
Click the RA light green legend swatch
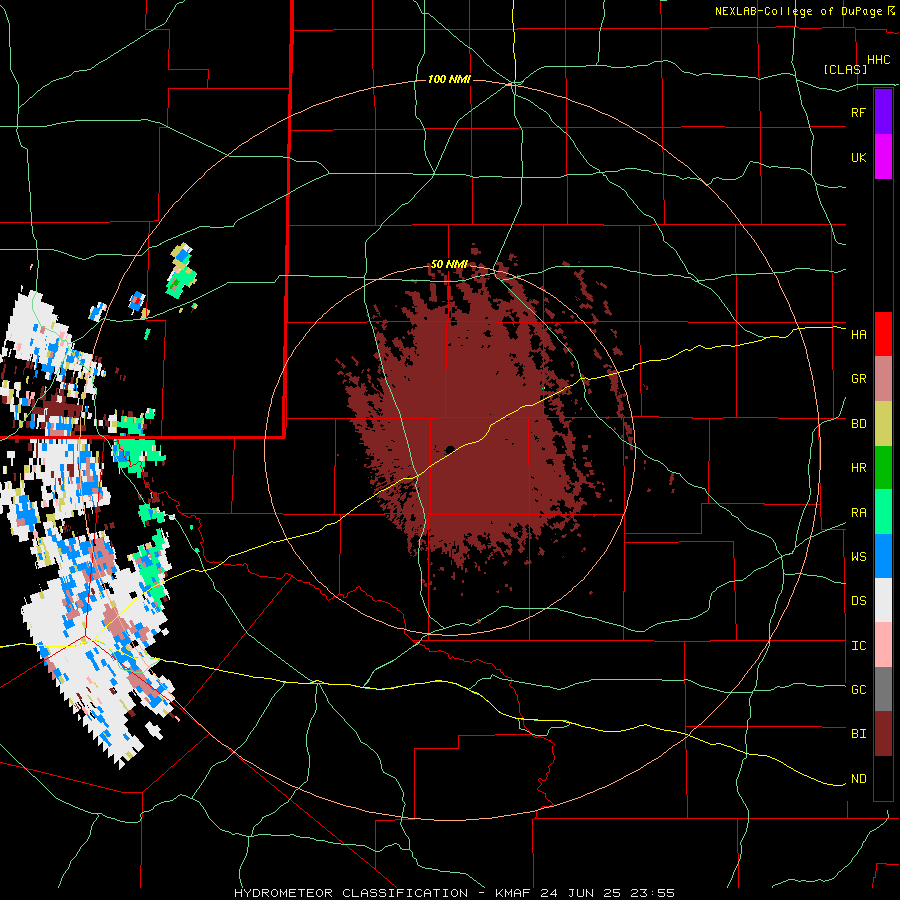coord(883,512)
